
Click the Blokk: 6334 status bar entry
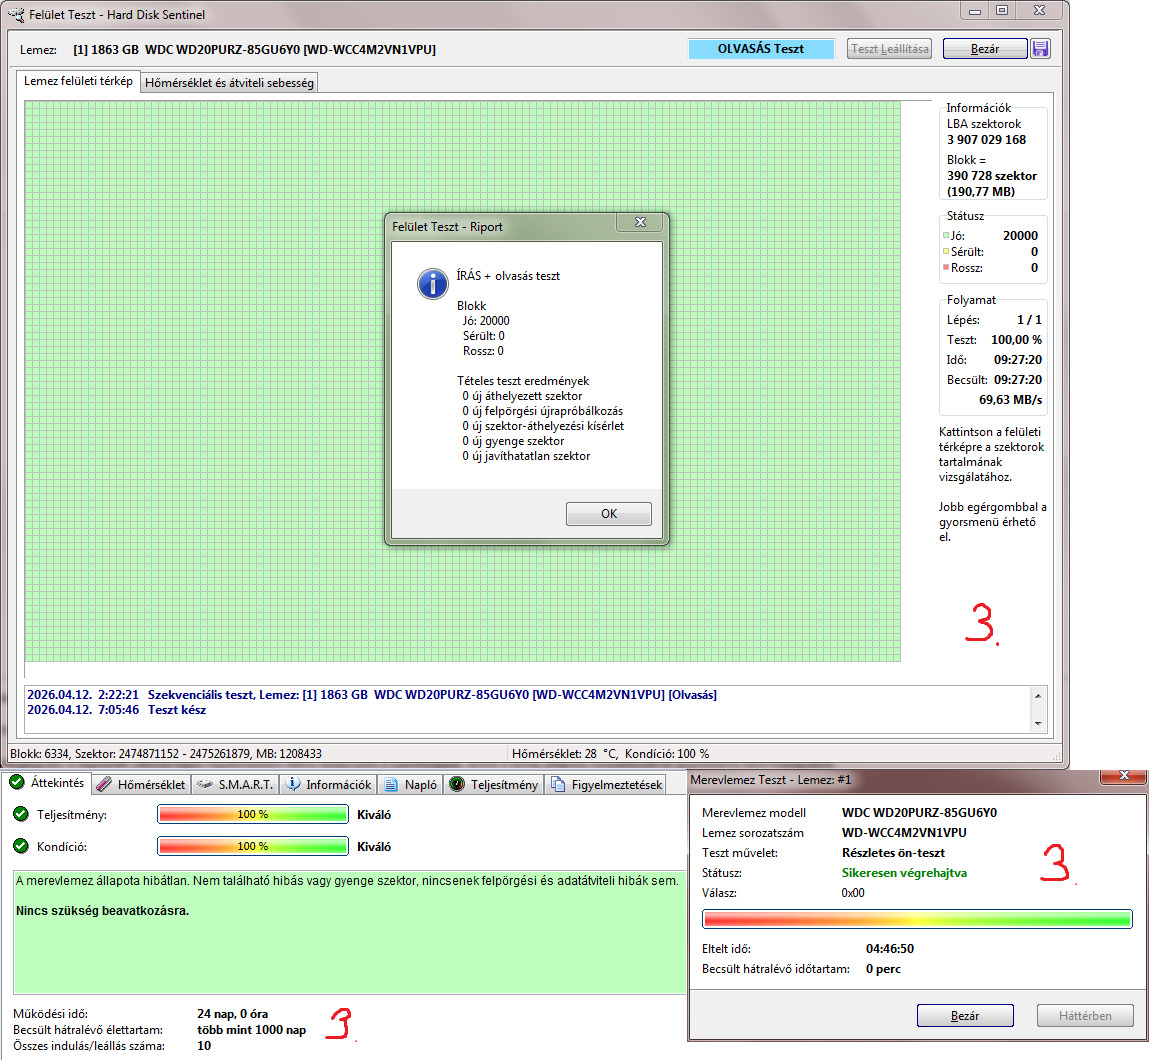point(166,753)
